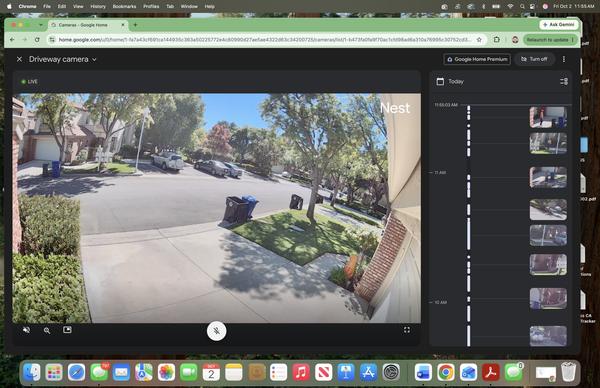Viewport: 600px width, 388px height.
Task: Open Spotlight search in menu bar
Action: pyautogui.click(x=522, y=7)
